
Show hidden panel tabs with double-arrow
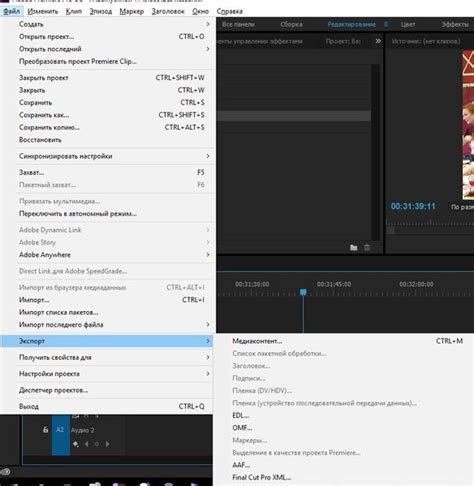[378, 41]
